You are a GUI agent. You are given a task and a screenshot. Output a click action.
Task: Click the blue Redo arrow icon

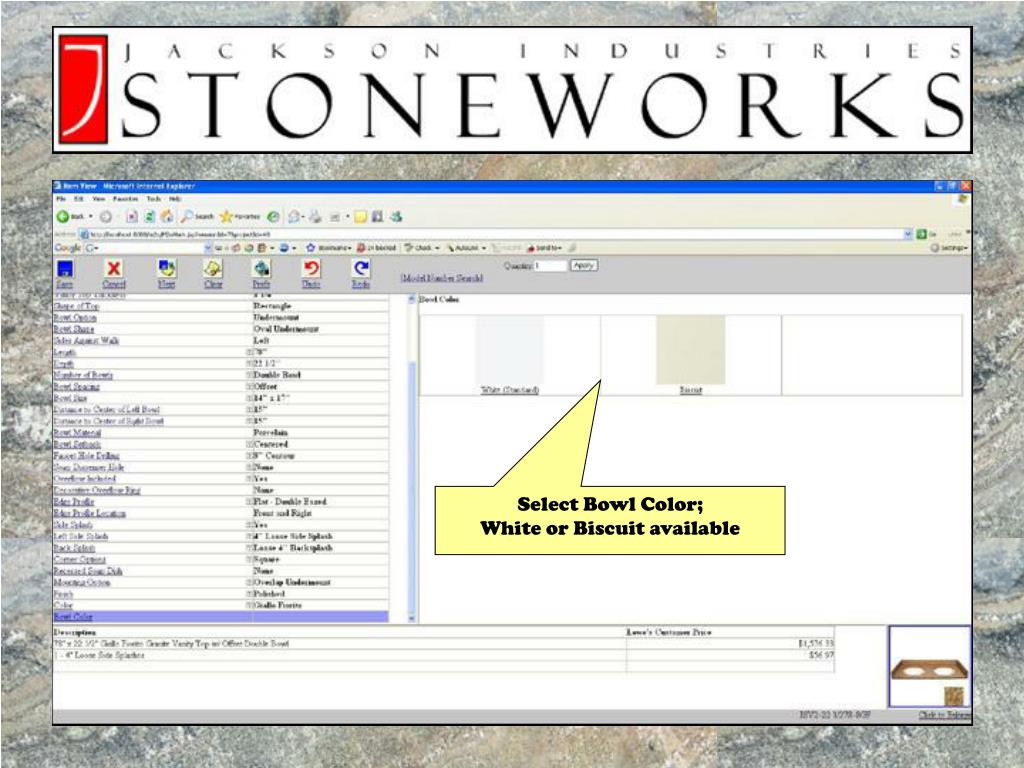pyautogui.click(x=360, y=268)
